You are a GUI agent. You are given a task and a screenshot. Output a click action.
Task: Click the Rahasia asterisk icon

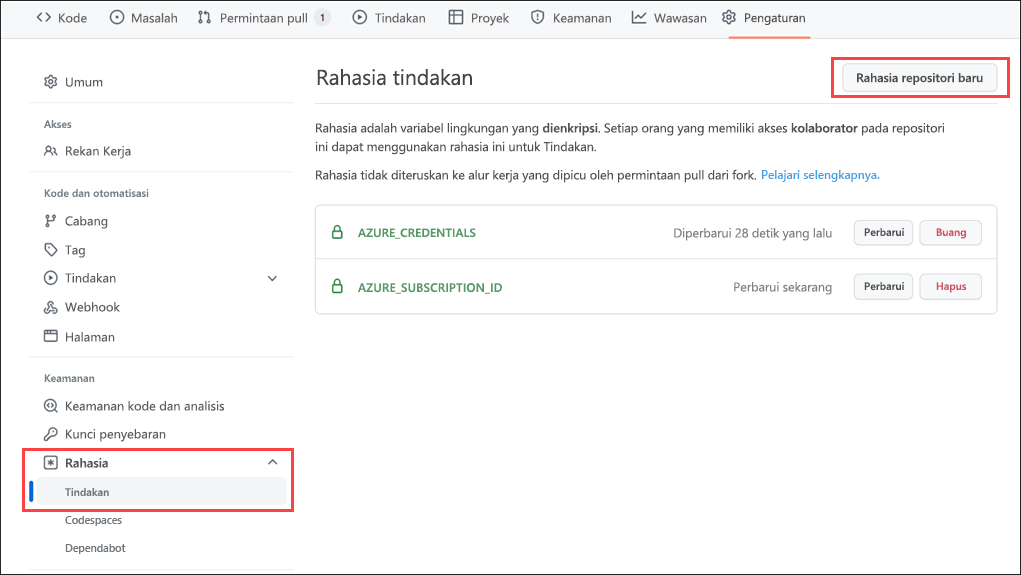point(51,462)
